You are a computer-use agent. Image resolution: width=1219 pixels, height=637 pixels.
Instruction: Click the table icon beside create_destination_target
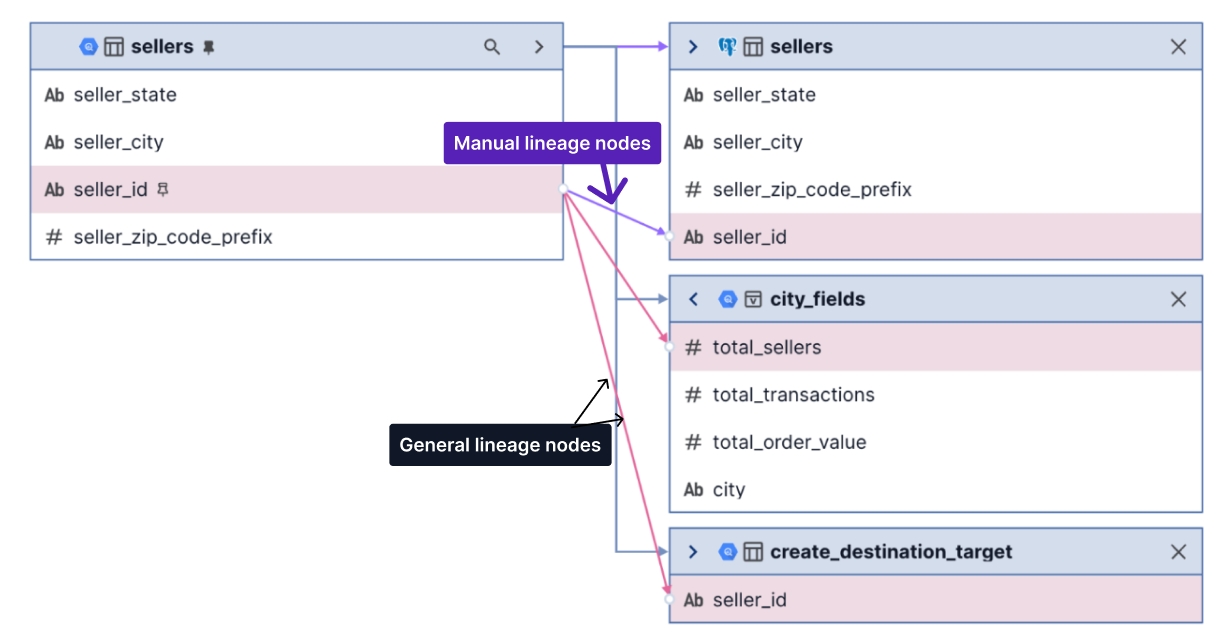(753, 552)
